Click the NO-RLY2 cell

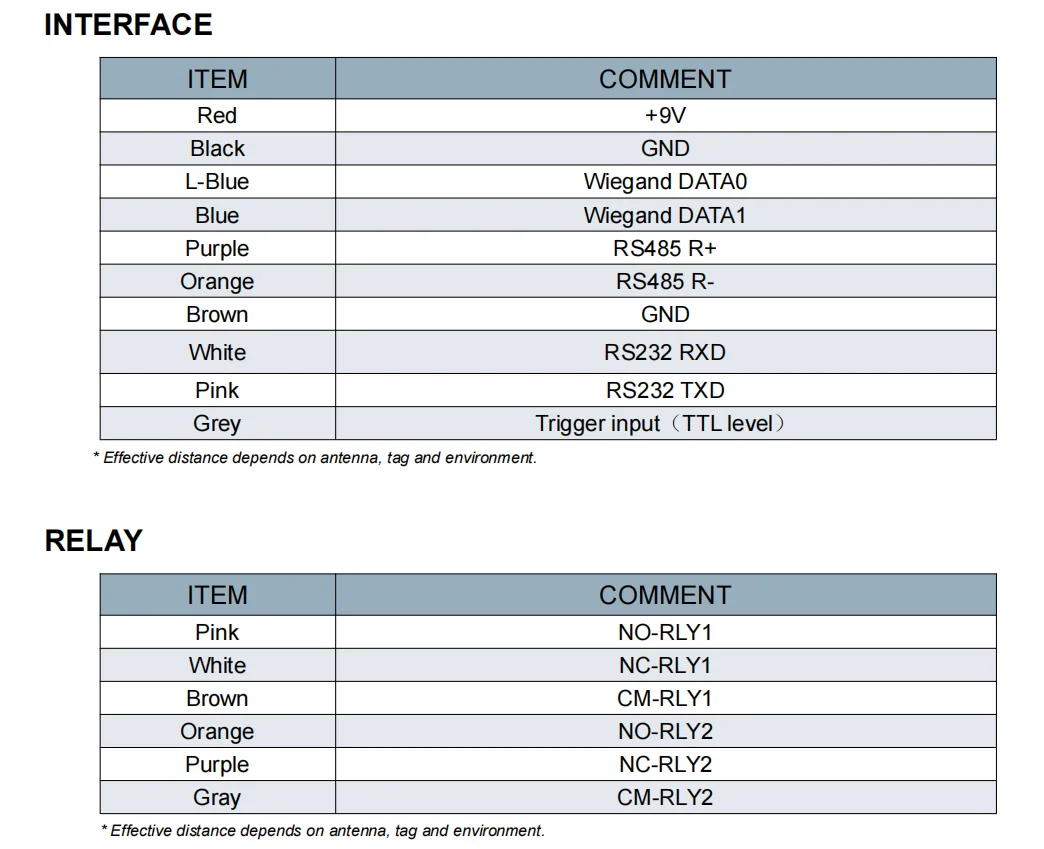click(x=665, y=731)
